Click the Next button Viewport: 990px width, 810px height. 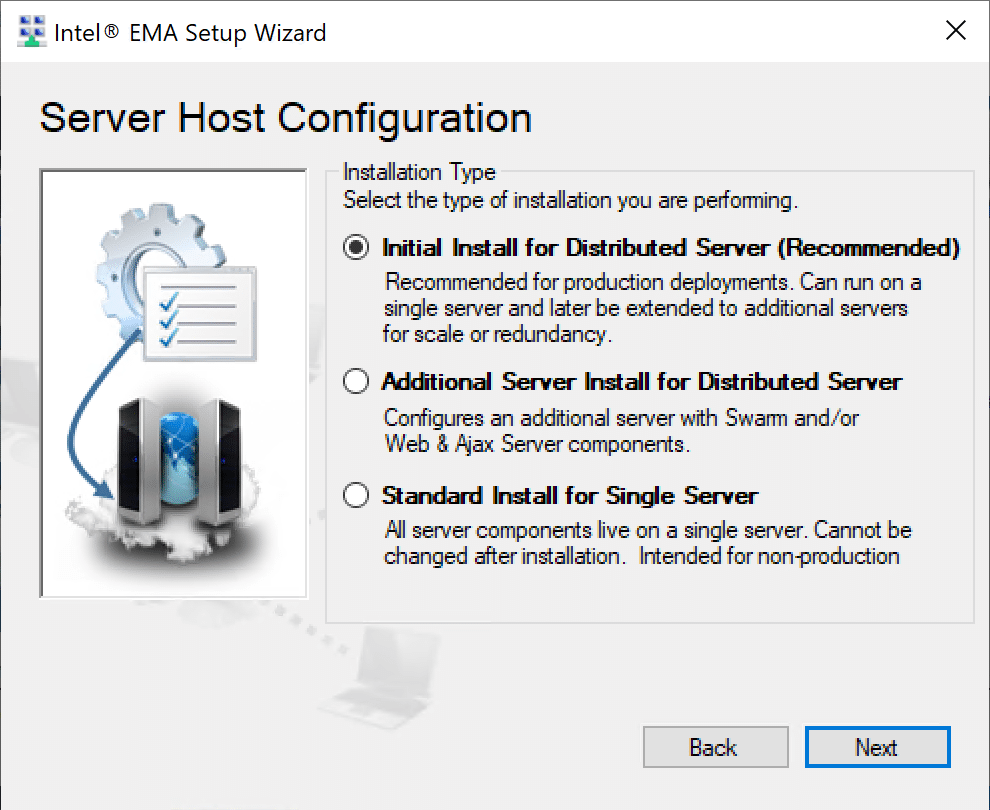pos(878,747)
